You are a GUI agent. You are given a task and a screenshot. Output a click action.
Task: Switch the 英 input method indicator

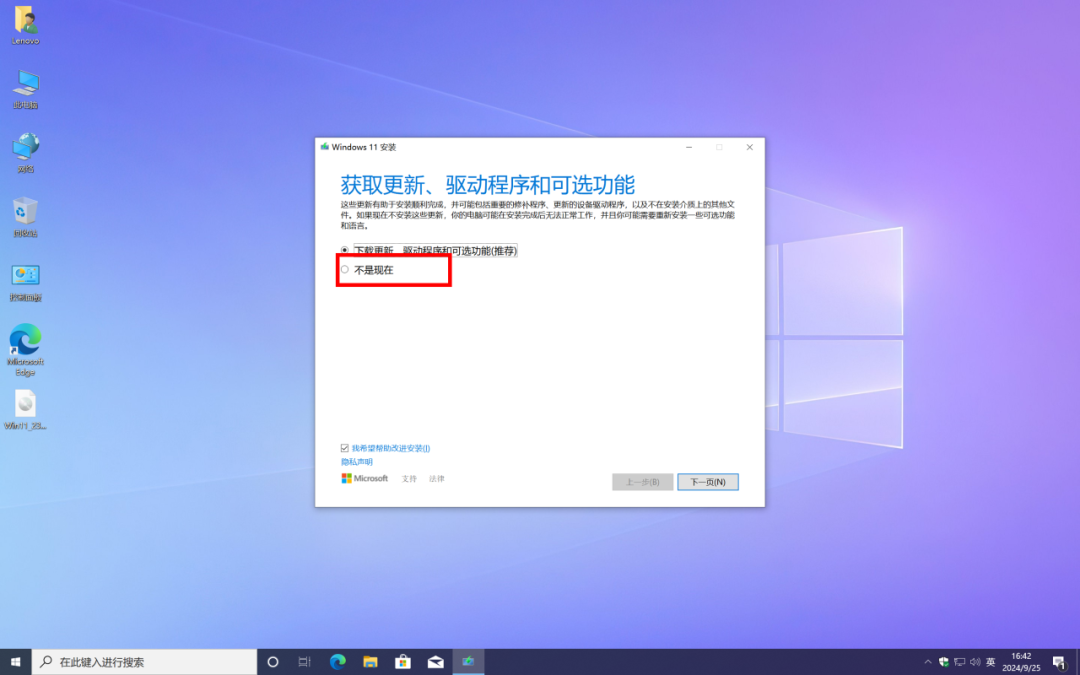pyautogui.click(x=990, y=662)
